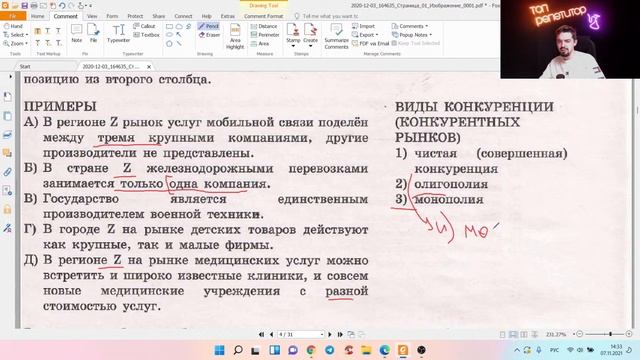The image size is (640, 360).
Task: Expand the Create stamp dropdown
Action: [x=310, y=46]
